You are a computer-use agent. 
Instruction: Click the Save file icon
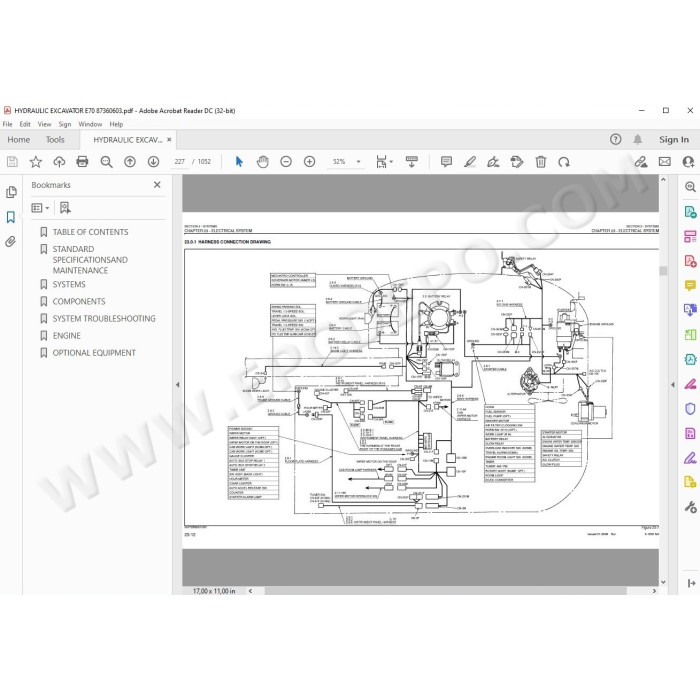12,162
